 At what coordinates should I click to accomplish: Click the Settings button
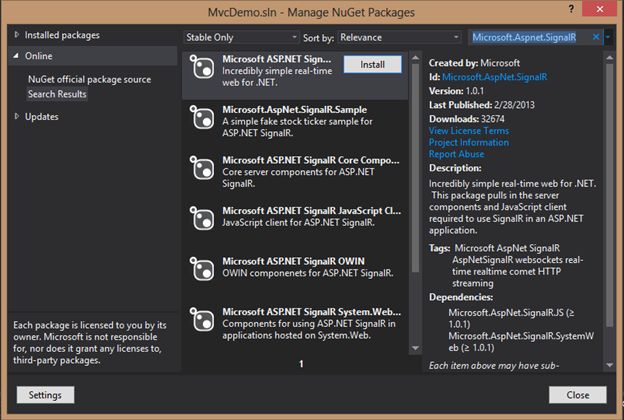[x=45, y=395]
